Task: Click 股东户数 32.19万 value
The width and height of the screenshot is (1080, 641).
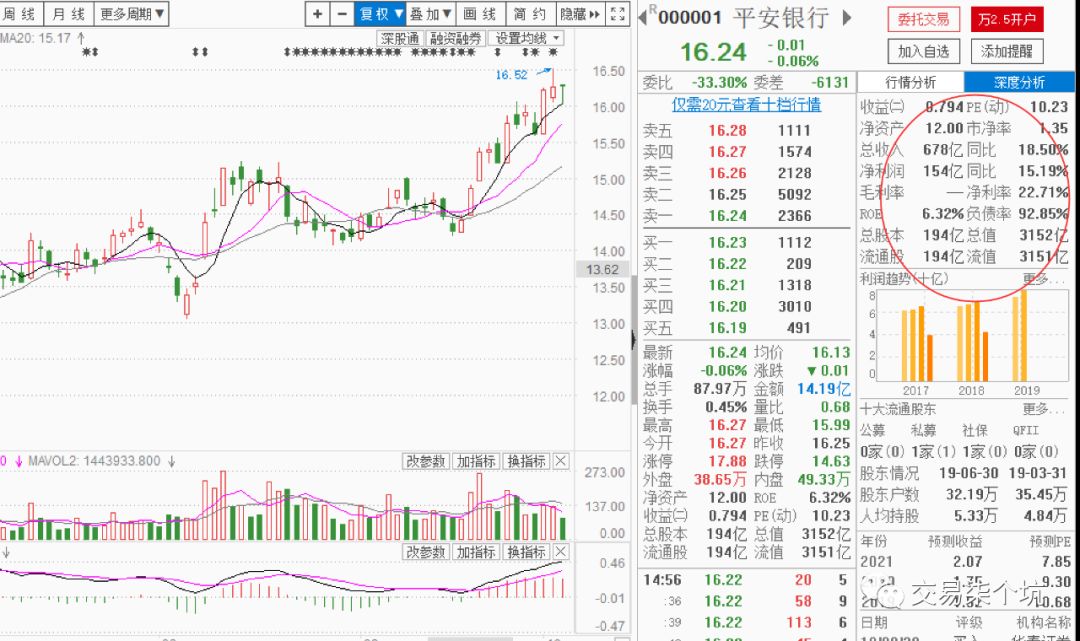Action: [x=971, y=494]
